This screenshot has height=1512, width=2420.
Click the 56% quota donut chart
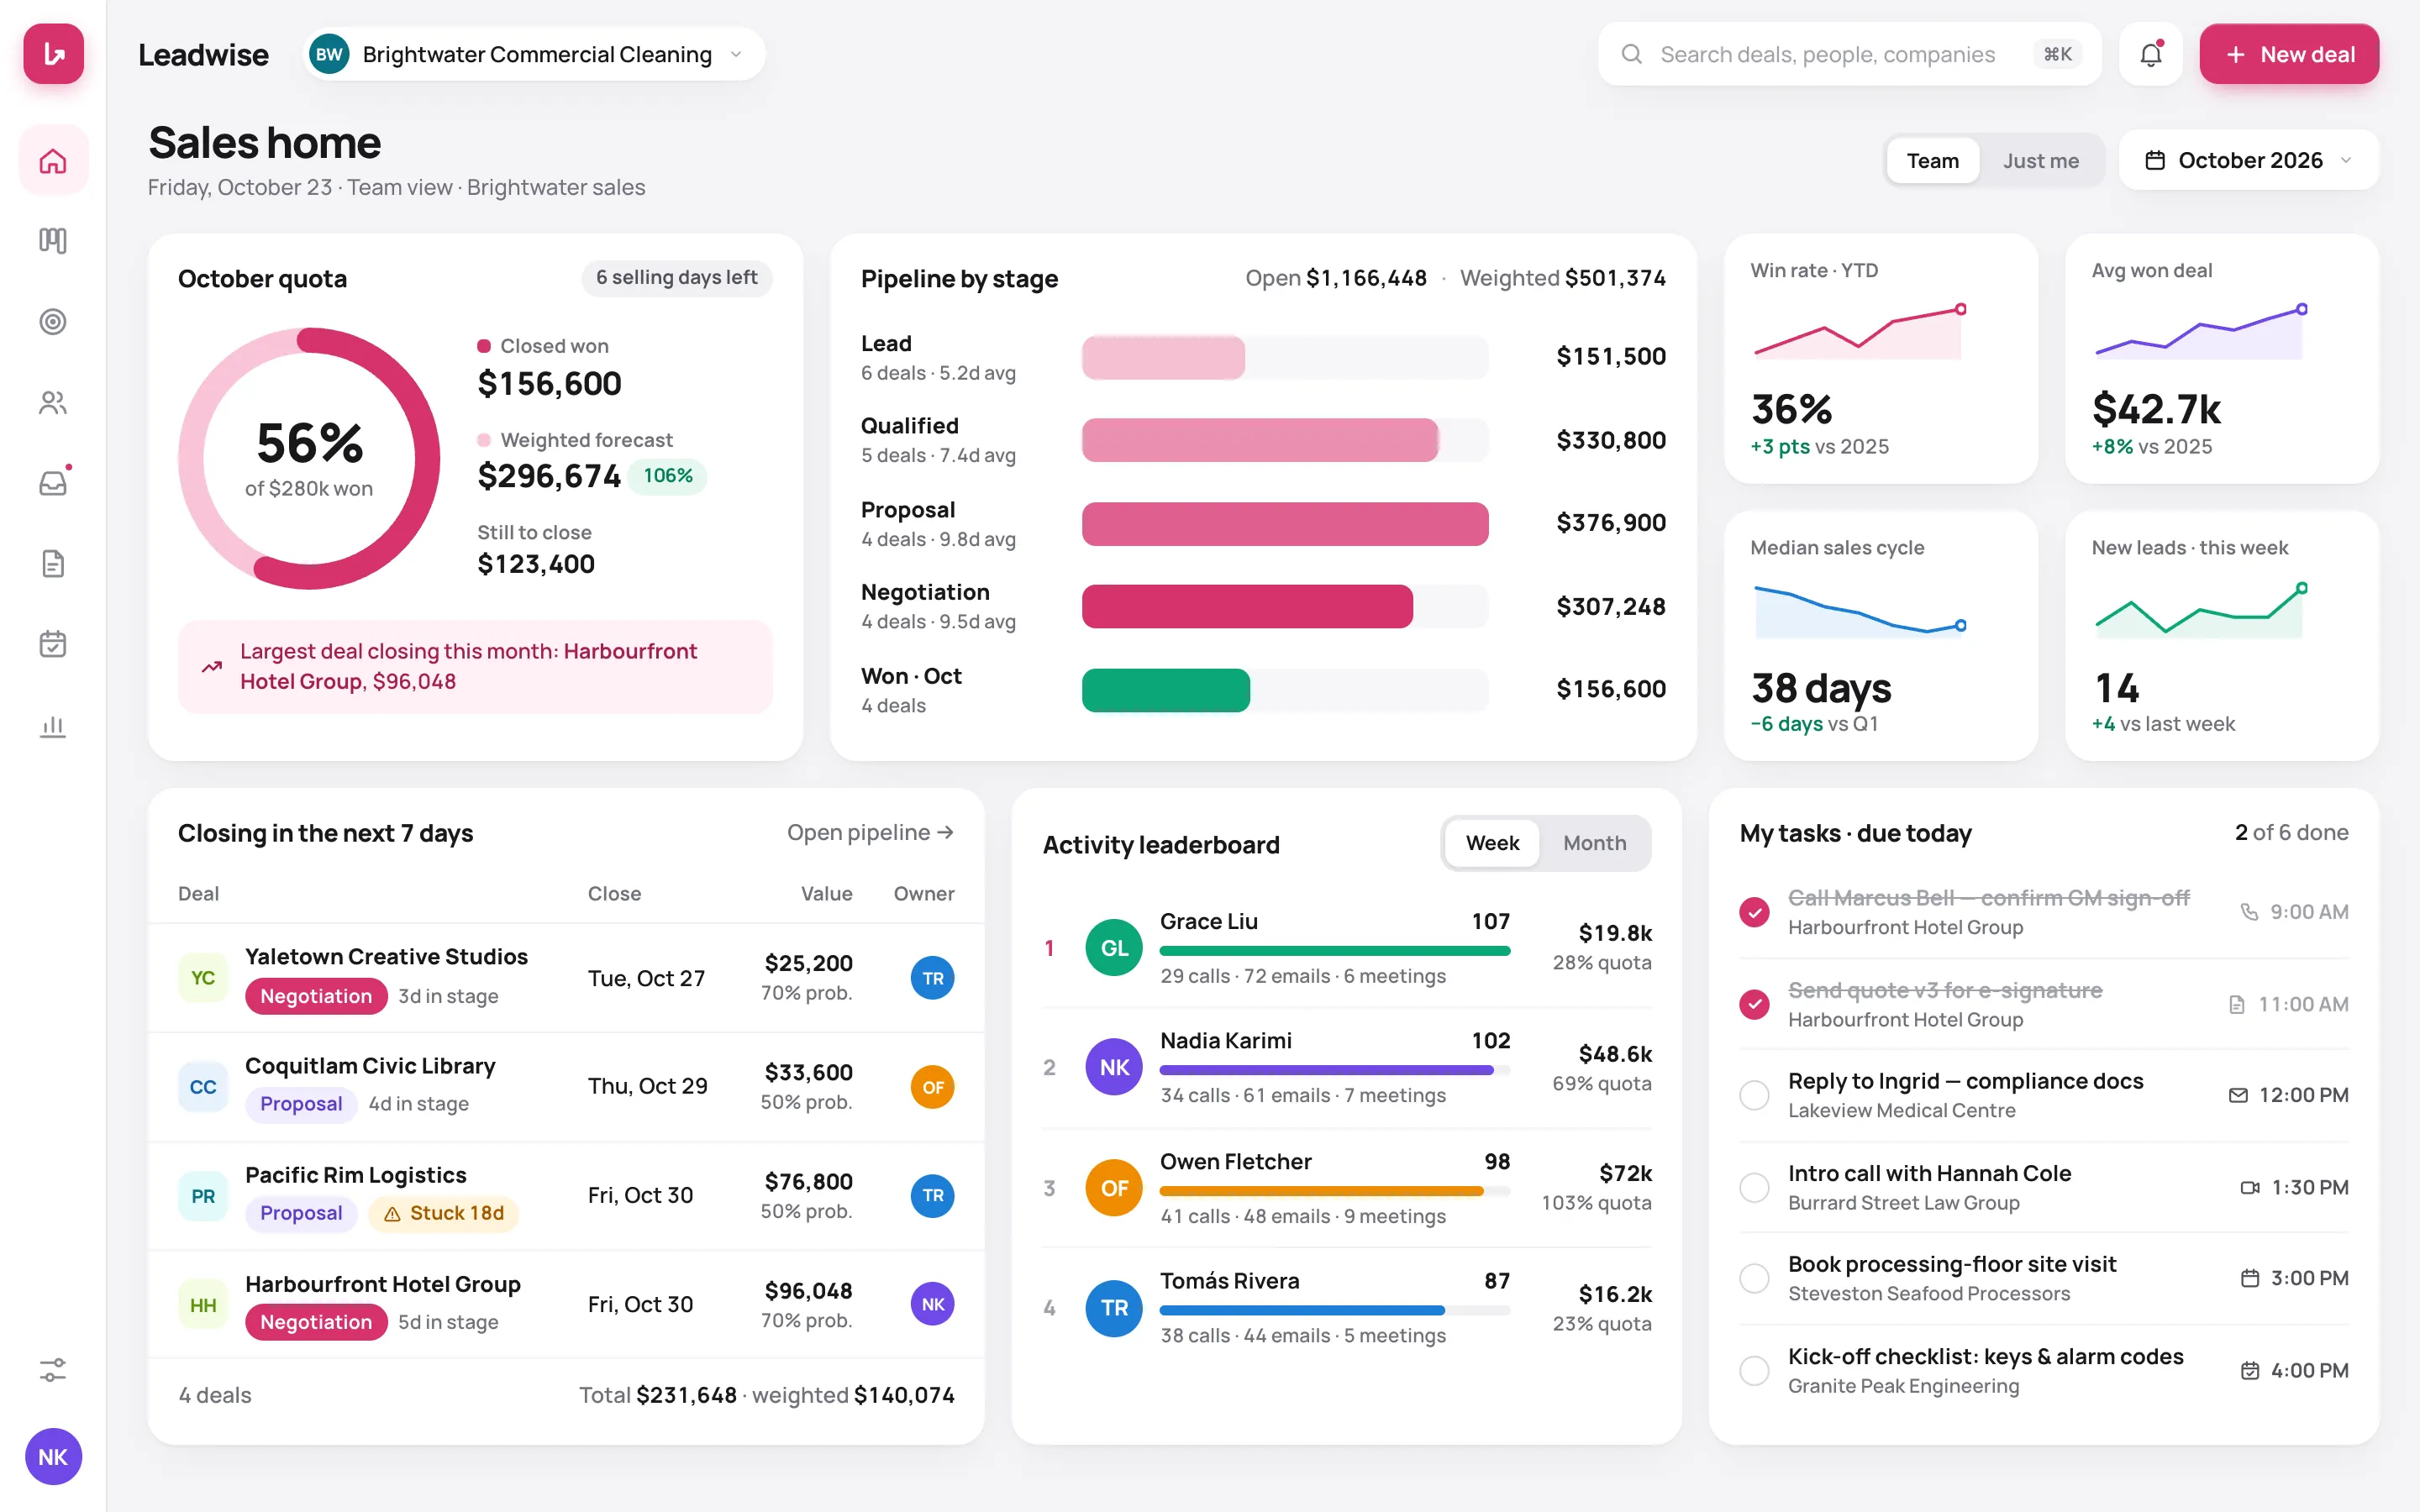point(309,458)
